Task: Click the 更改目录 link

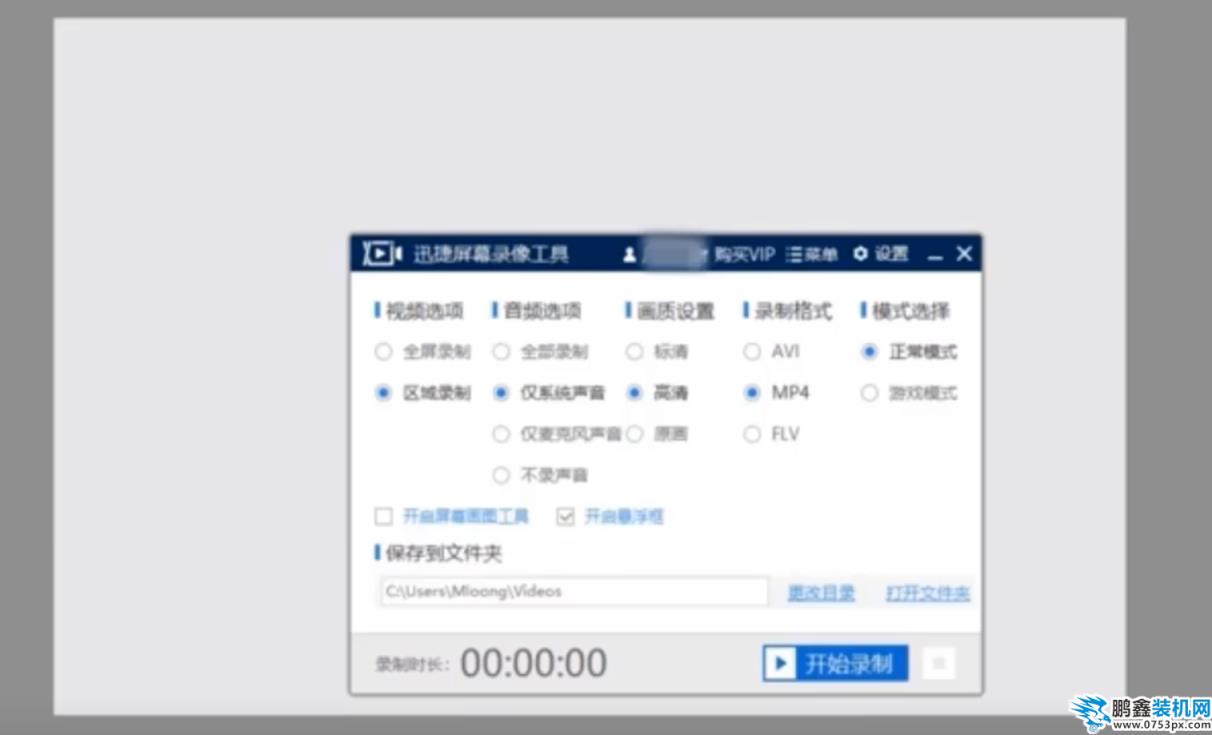Action: click(x=821, y=593)
